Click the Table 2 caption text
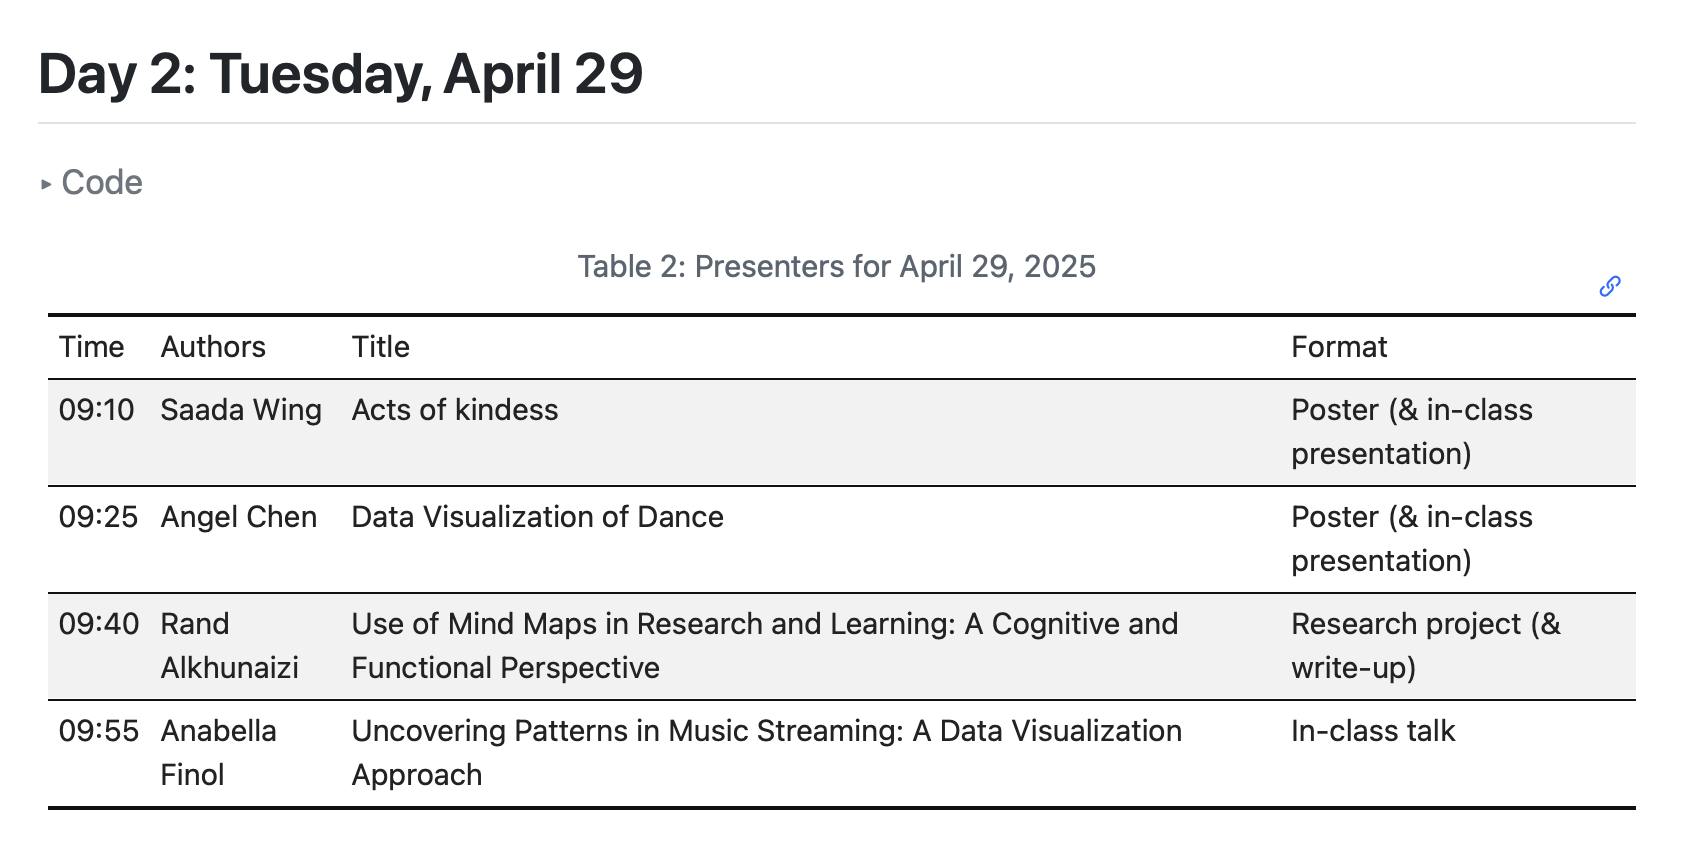Image resolution: width=1682 pixels, height=868 pixels. coord(836,267)
